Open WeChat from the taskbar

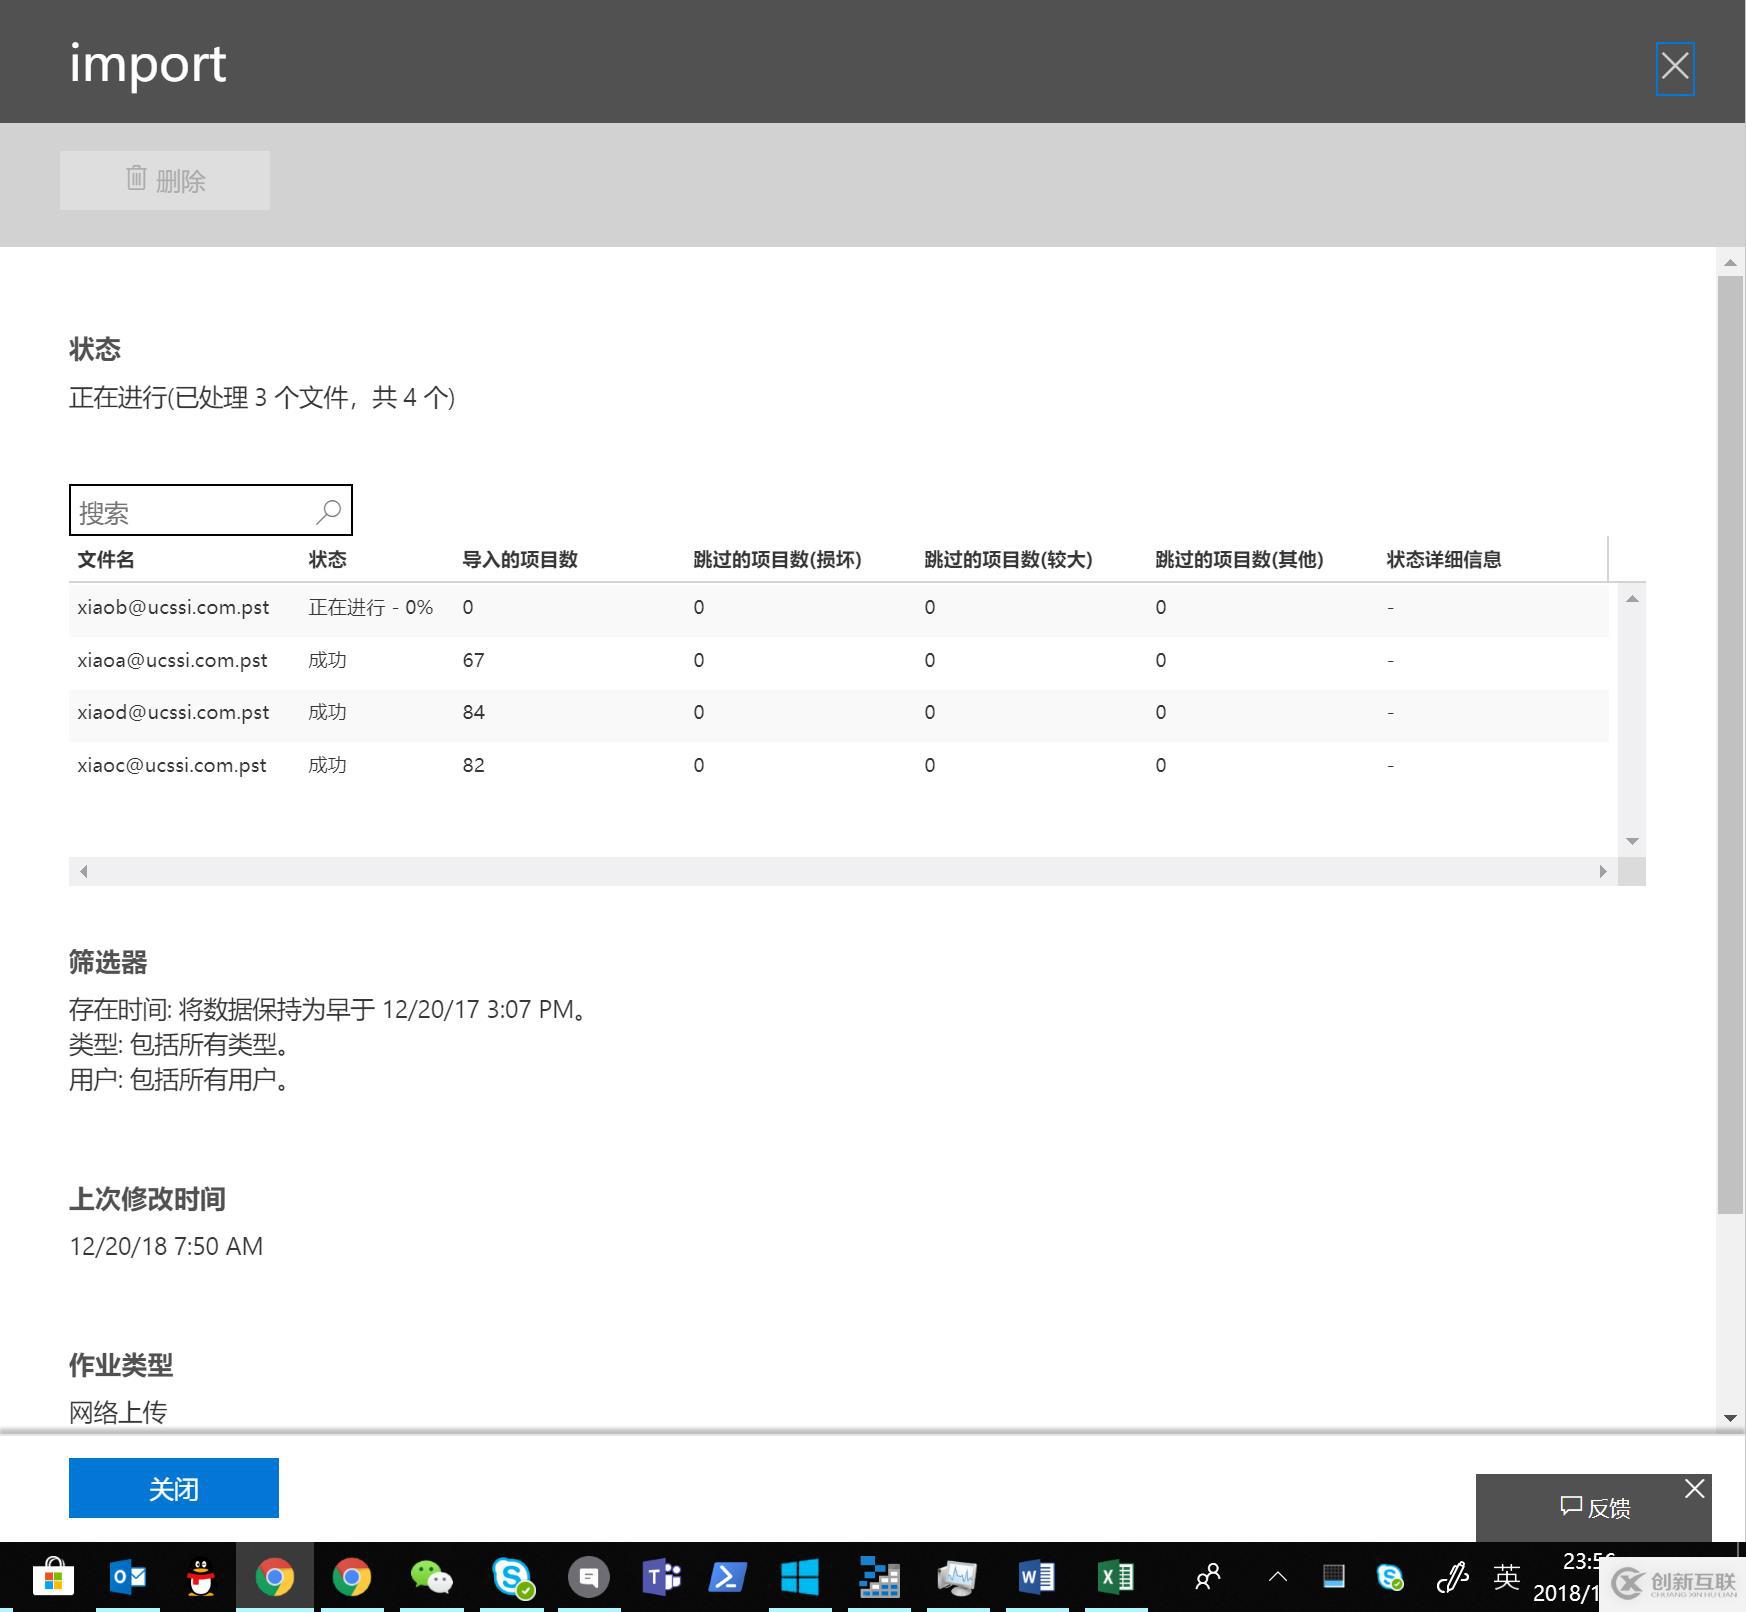click(x=431, y=1578)
